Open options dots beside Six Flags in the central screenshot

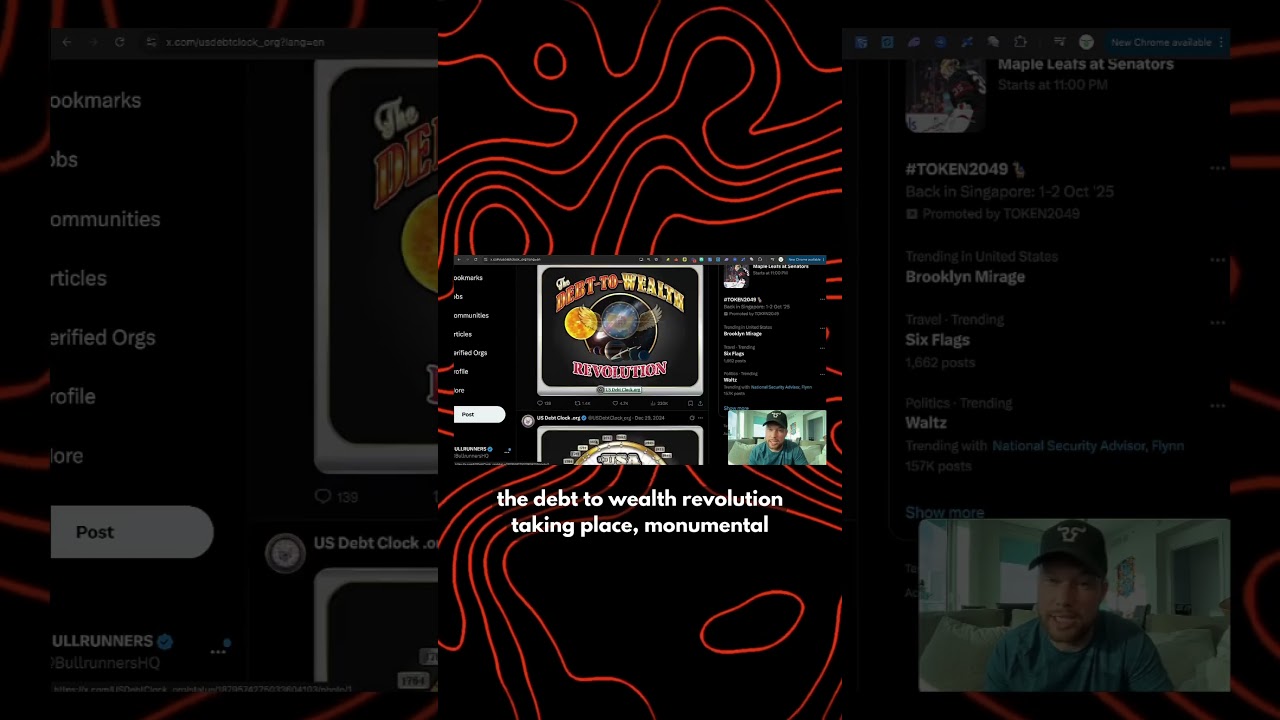tap(822, 347)
